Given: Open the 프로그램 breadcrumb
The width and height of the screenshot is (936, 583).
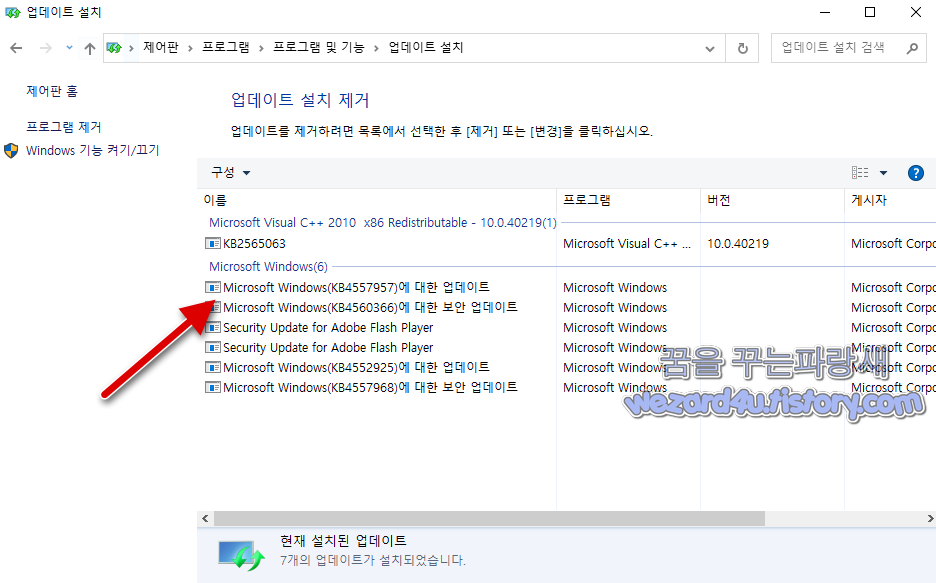Looking at the screenshot, I should (226, 48).
